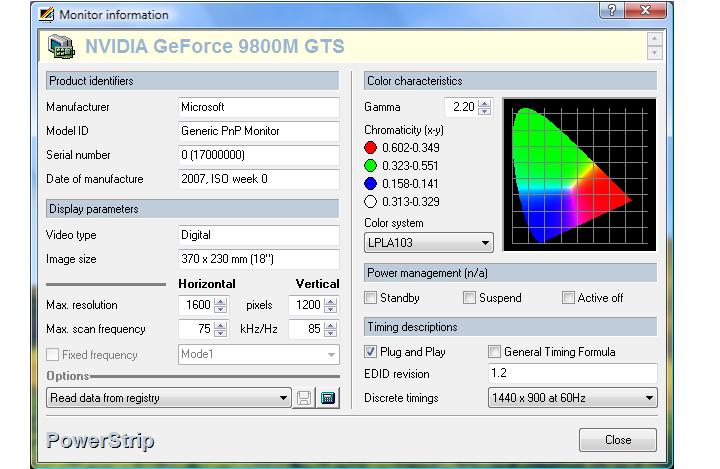Viewport: 720px width, 469px height.
Task: Click the Vertical column label
Action: tap(317, 284)
